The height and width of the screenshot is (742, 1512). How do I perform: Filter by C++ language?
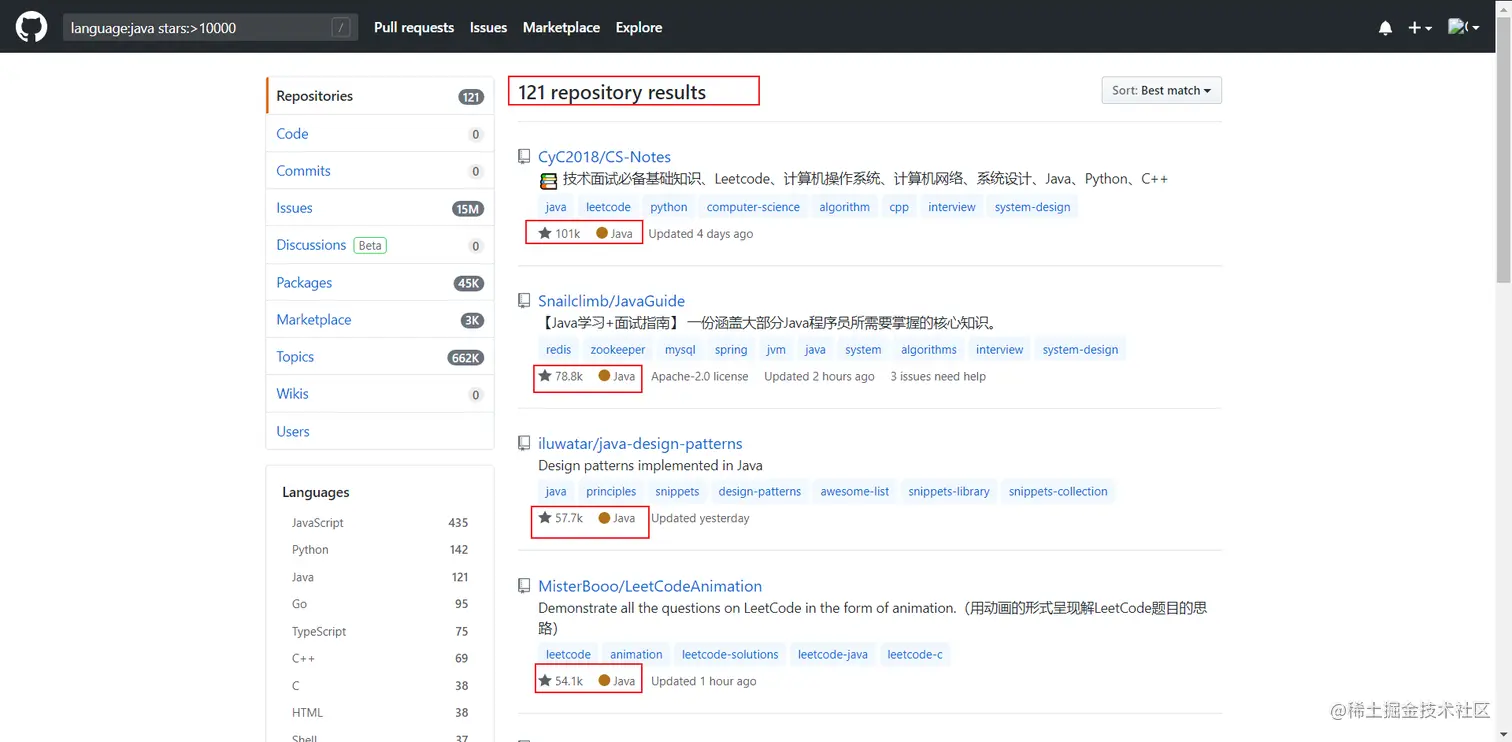380,659
